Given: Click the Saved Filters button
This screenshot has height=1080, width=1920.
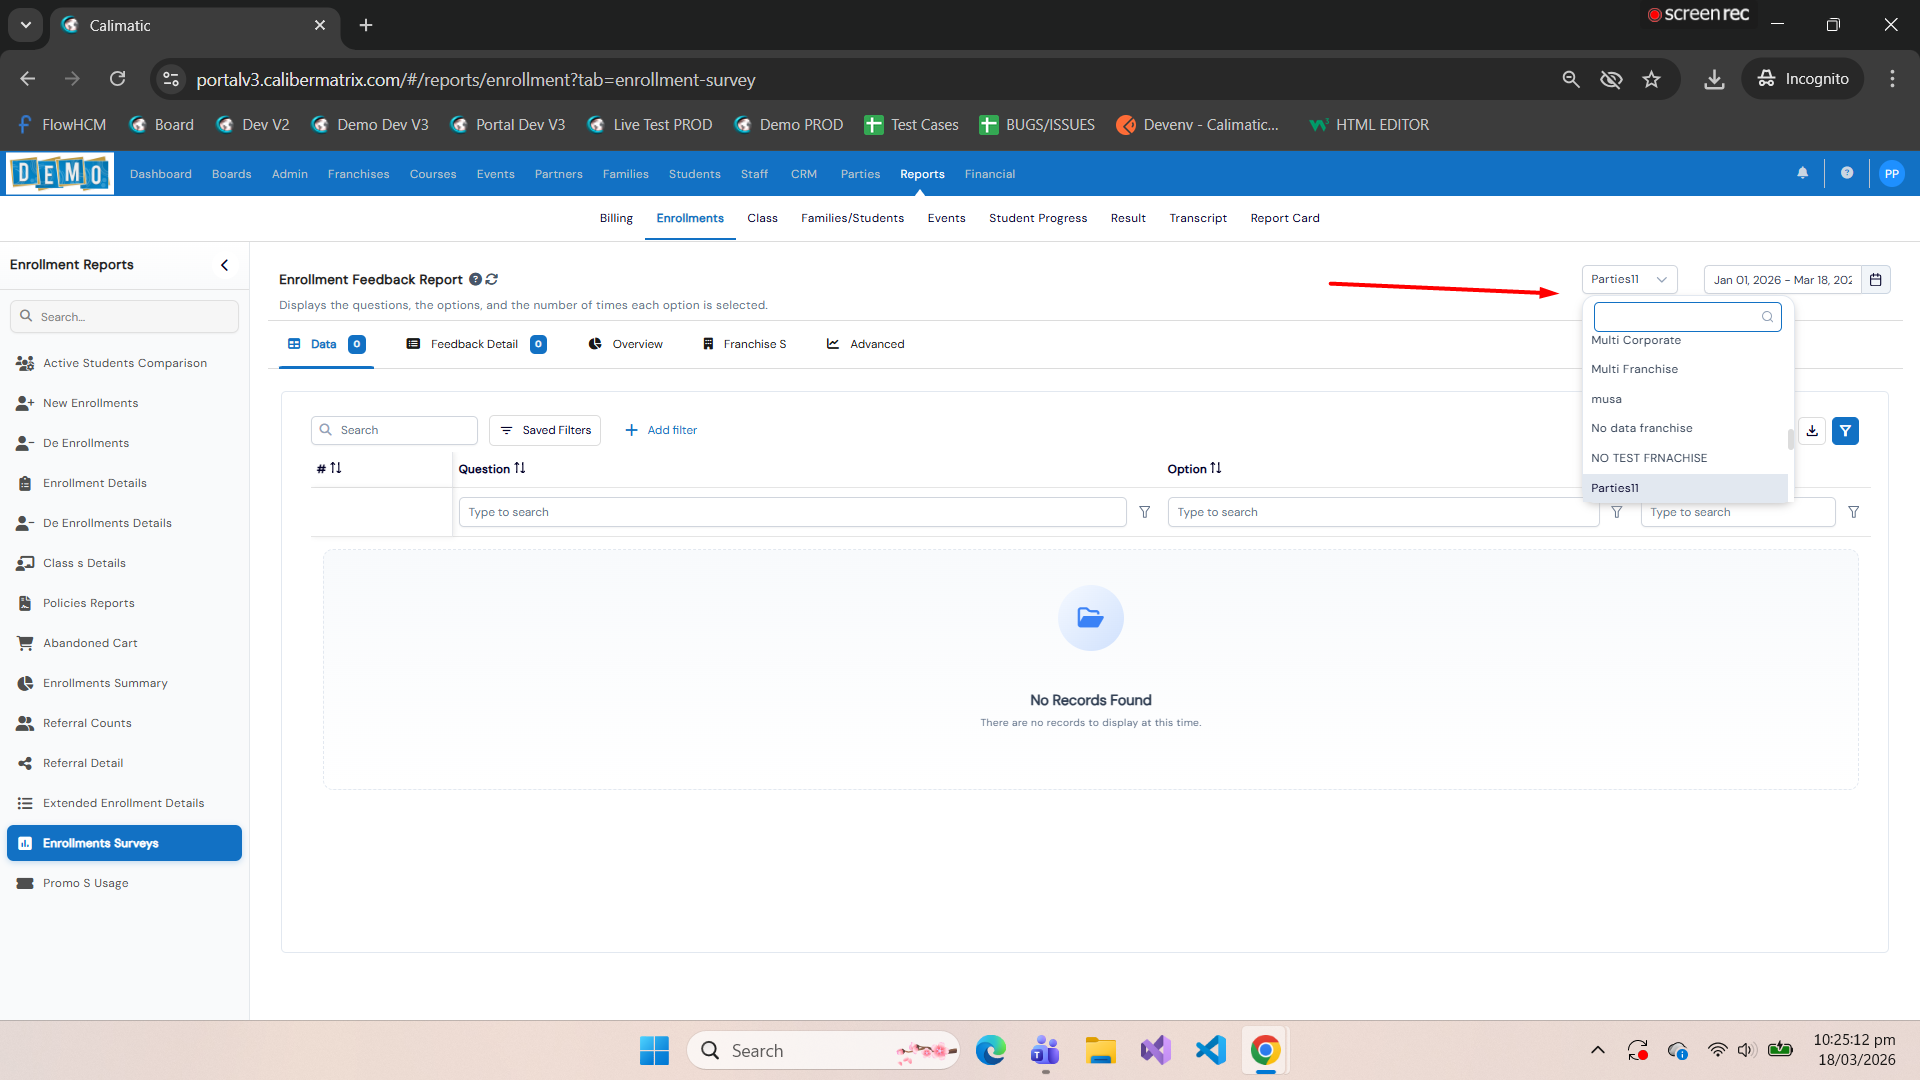Looking at the screenshot, I should pos(545,430).
